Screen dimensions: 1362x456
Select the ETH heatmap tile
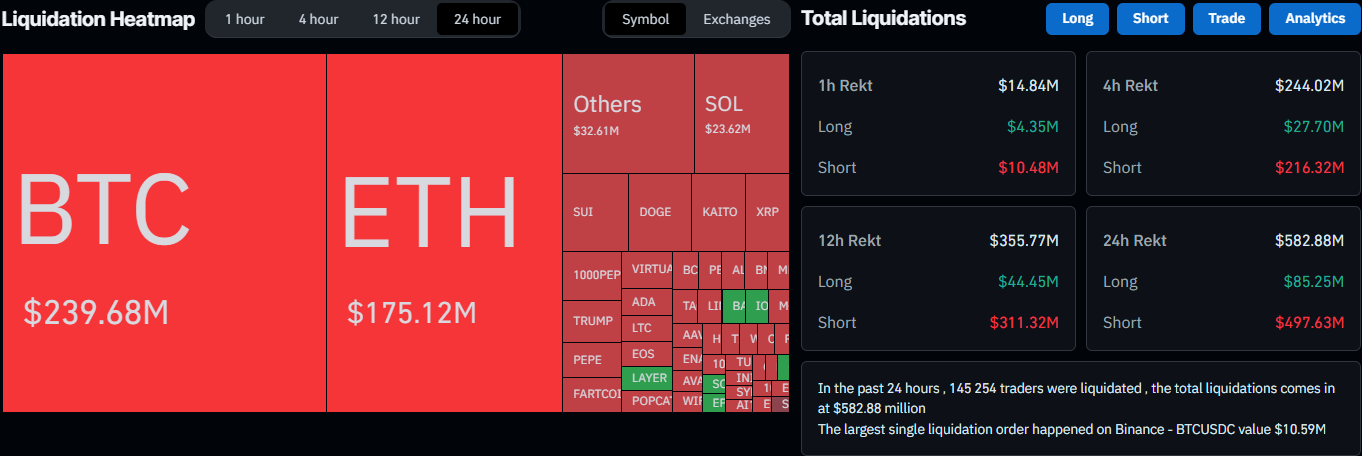[x=444, y=233]
